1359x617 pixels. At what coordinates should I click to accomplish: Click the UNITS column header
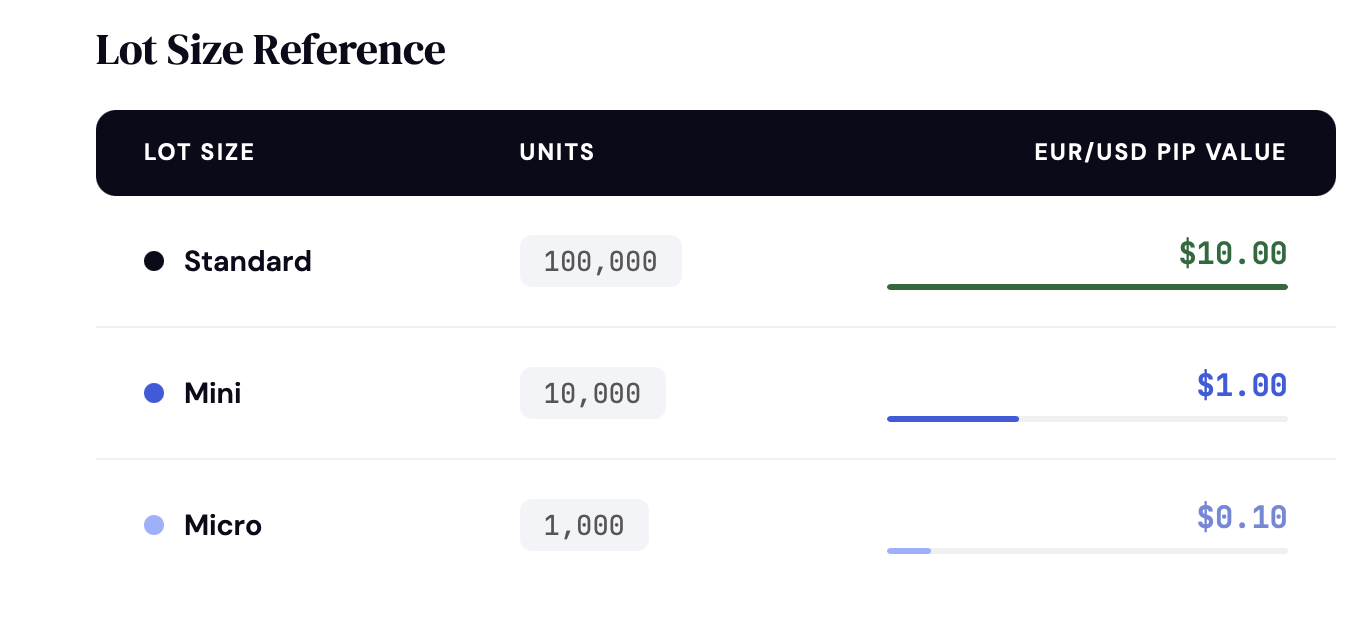pyautogui.click(x=557, y=153)
